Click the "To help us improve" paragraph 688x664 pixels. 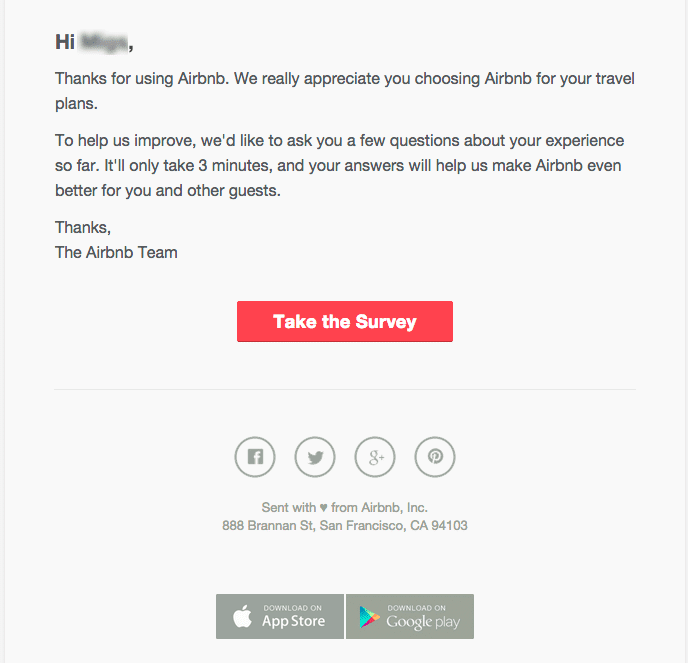[339, 165]
